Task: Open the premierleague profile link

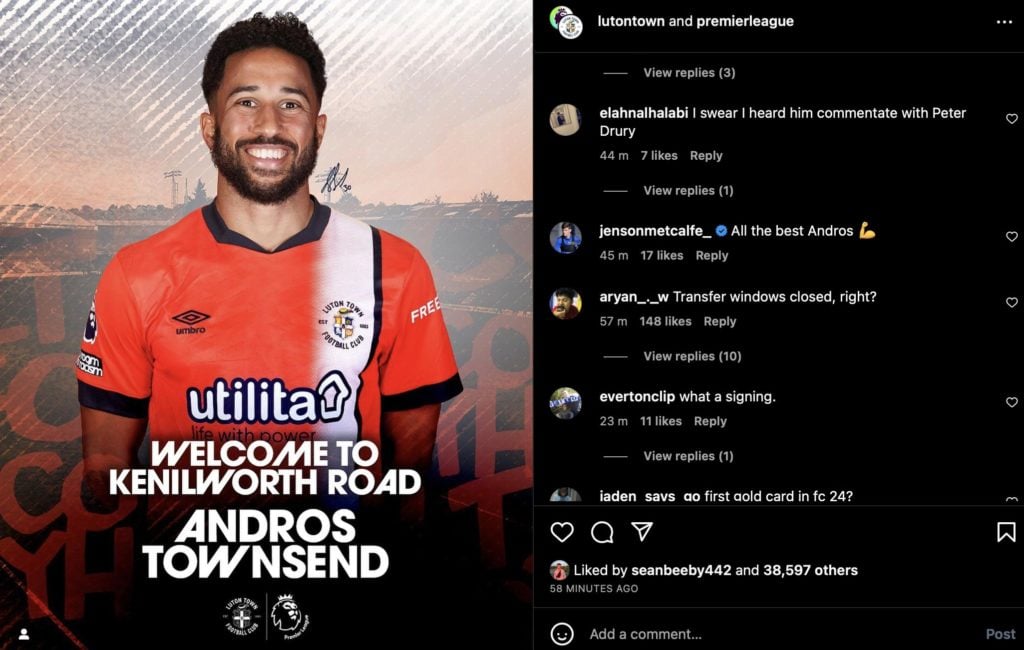Action: tap(745, 21)
